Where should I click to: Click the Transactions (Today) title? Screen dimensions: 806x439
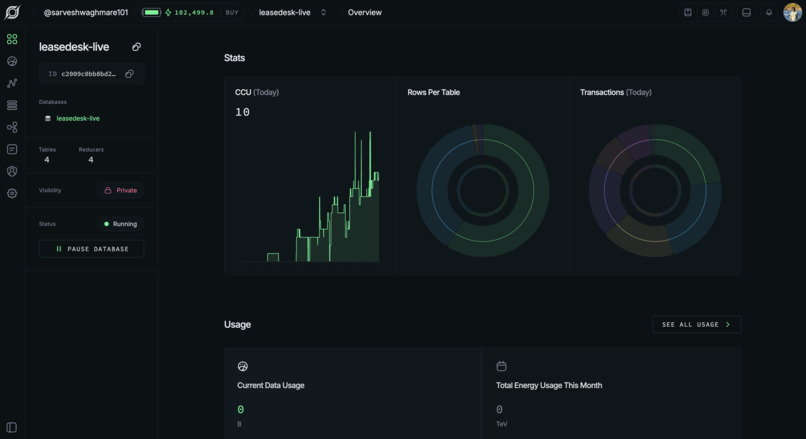[x=616, y=93]
